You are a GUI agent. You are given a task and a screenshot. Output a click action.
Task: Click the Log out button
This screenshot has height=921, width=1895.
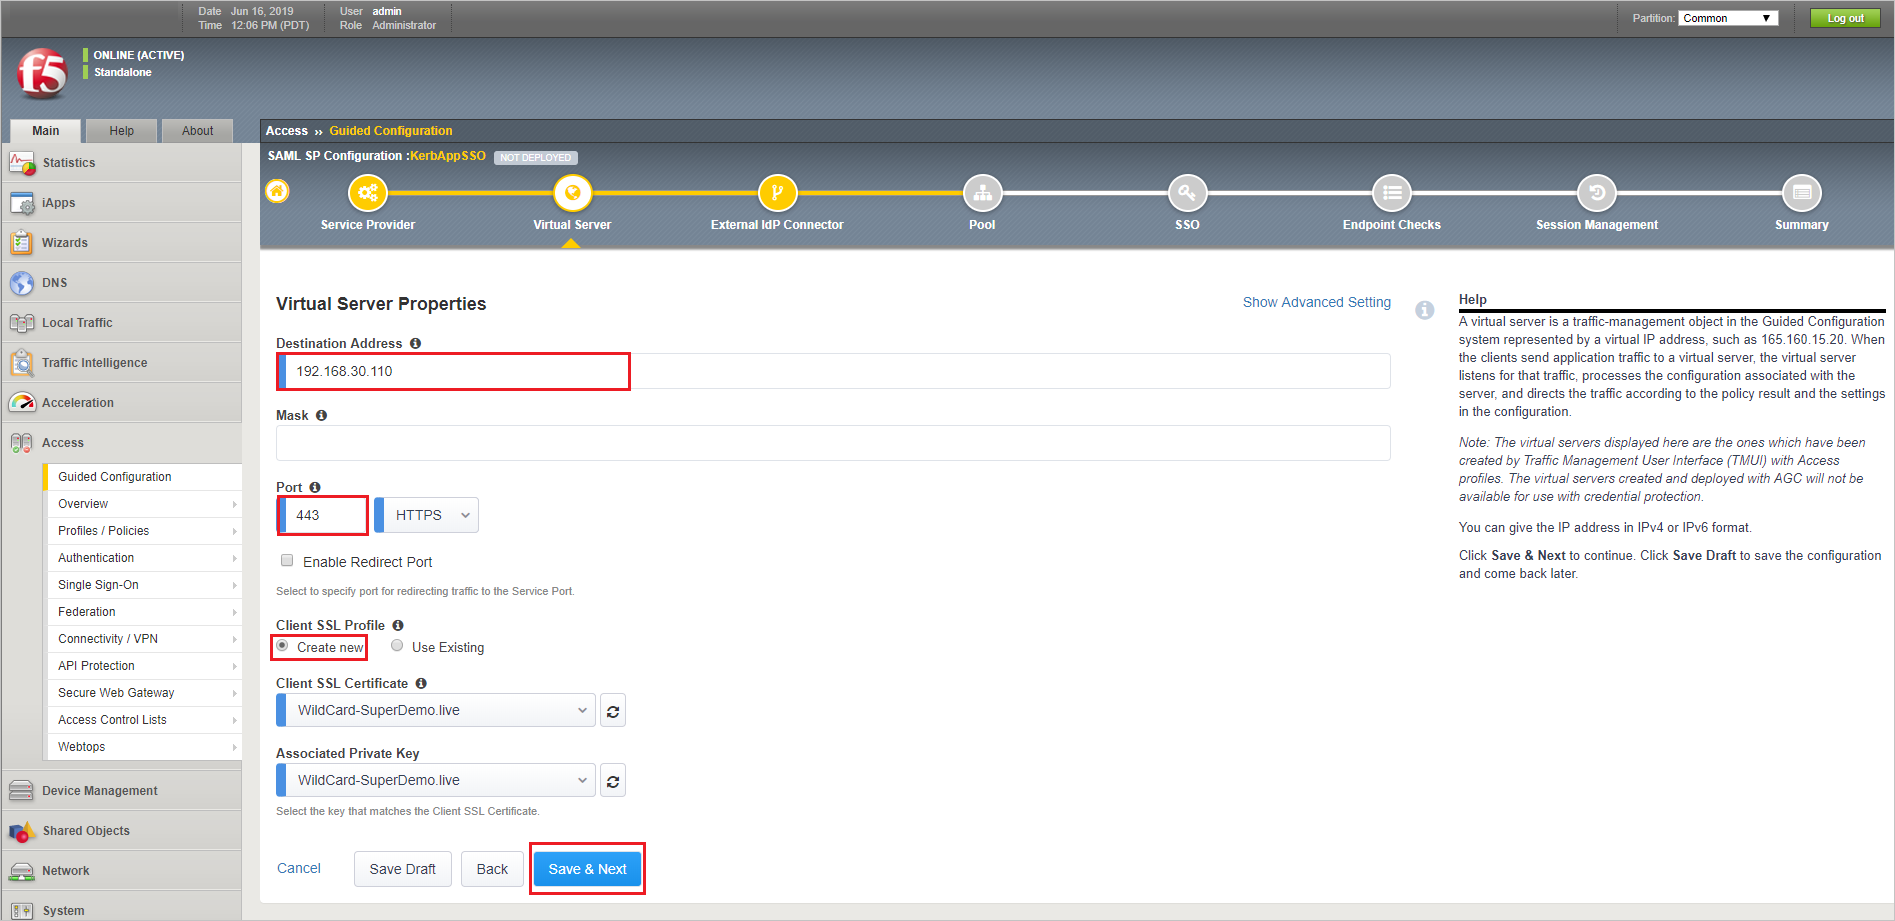click(x=1845, y=18)
